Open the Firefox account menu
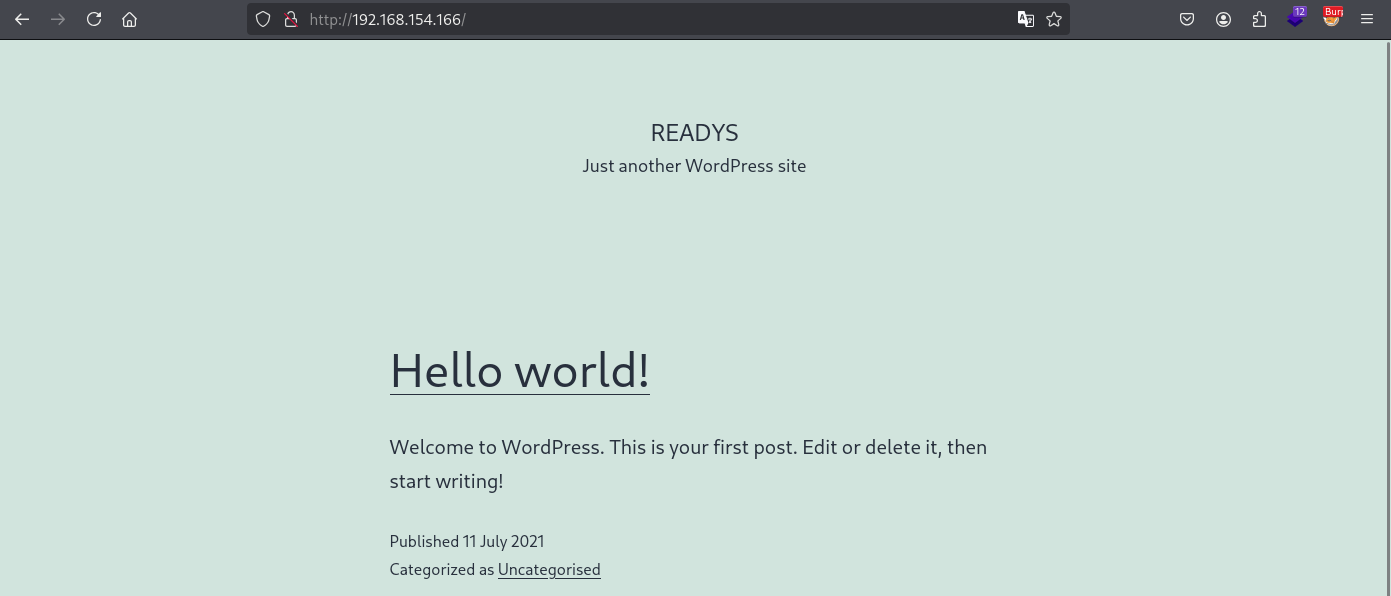This screenshot has height=596, width=1391. click(1223, 19)
